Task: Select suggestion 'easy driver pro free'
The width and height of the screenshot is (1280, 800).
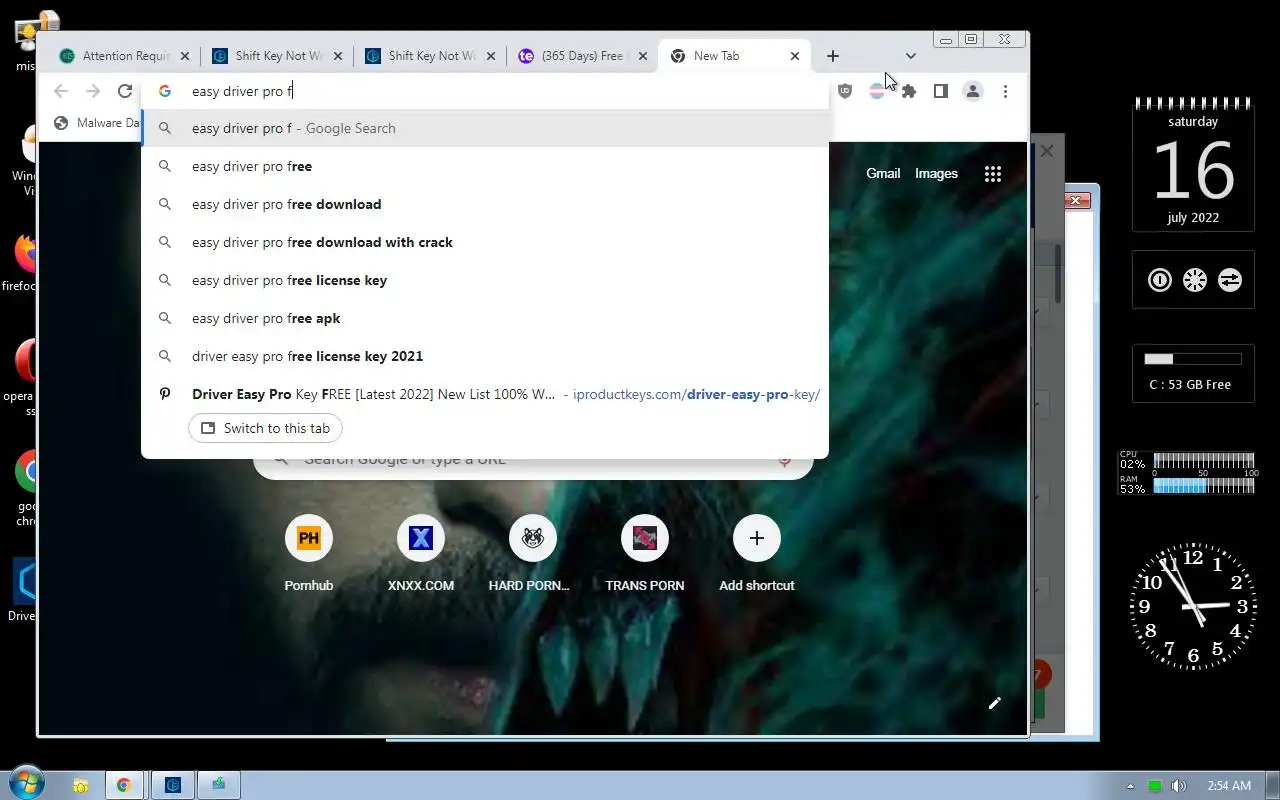Action: [x=485, y=166]
